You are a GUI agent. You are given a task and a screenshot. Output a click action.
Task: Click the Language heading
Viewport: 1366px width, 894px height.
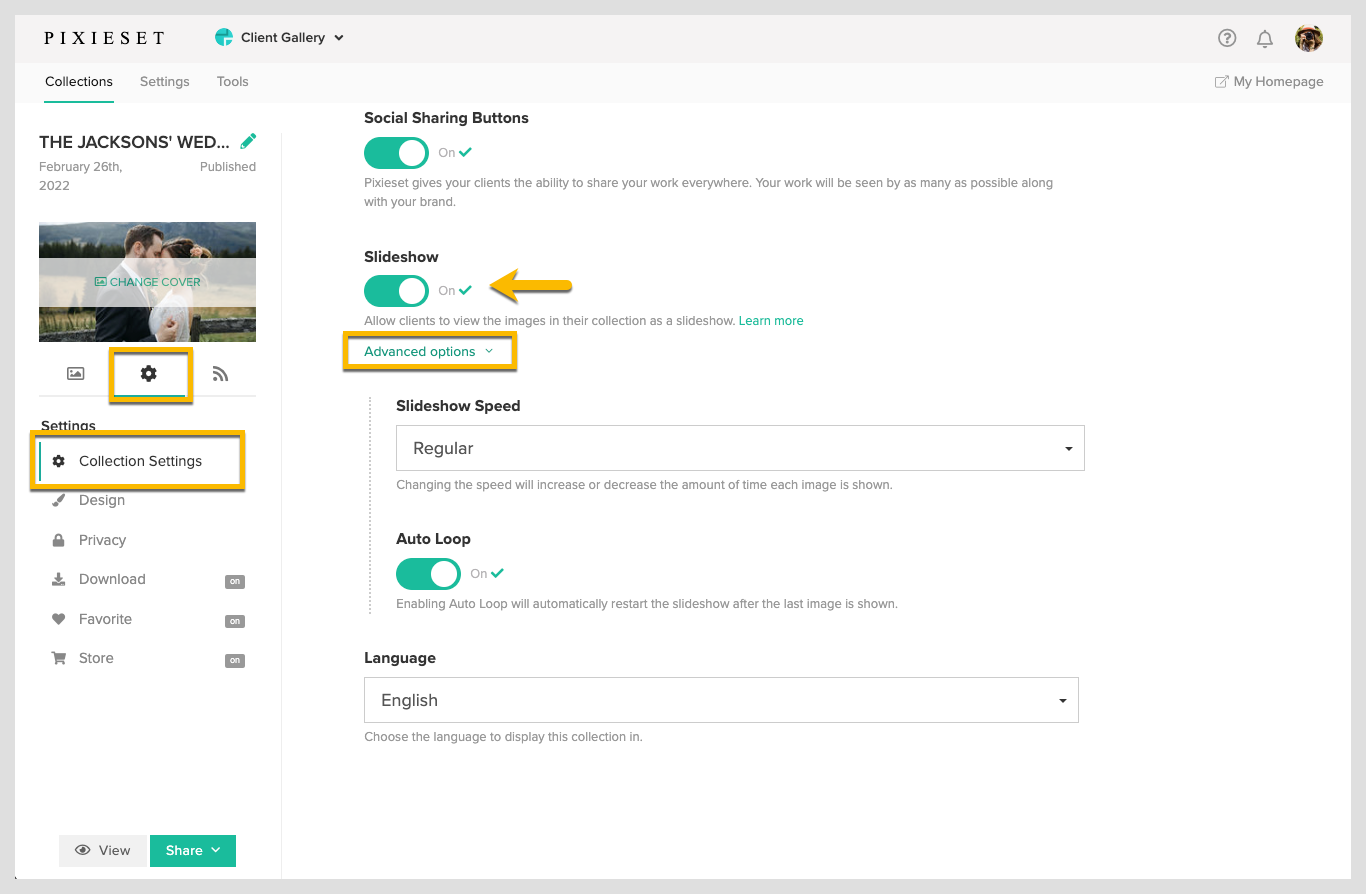pos(400,658)
